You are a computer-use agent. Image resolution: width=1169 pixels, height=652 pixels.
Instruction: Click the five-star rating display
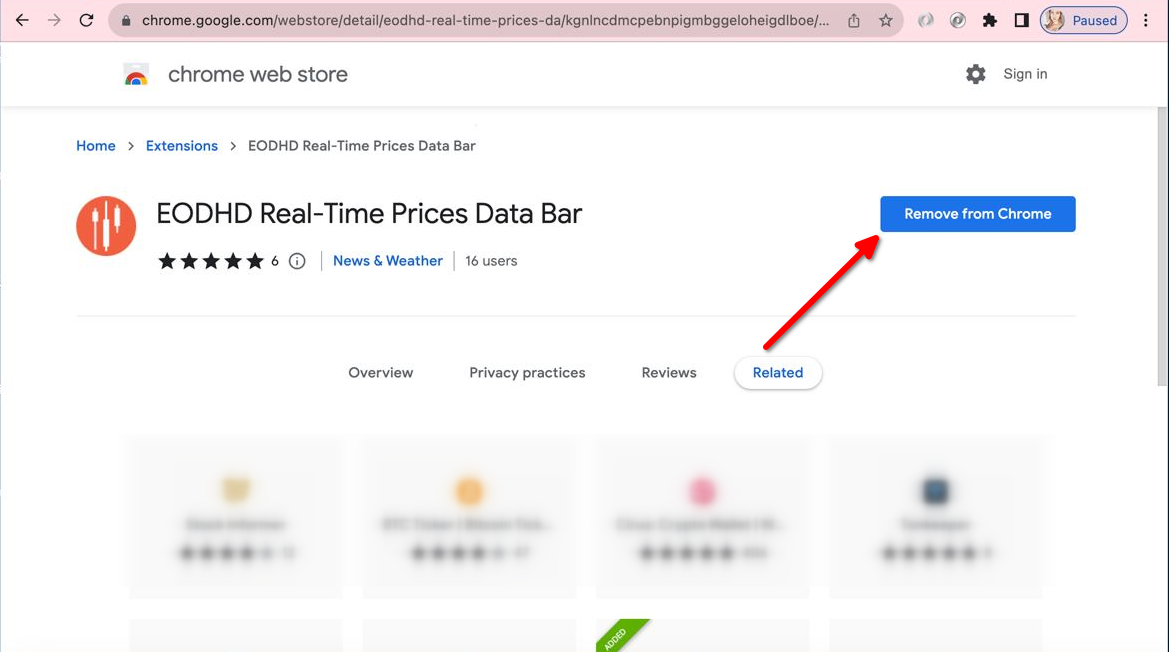click(211, 261)
